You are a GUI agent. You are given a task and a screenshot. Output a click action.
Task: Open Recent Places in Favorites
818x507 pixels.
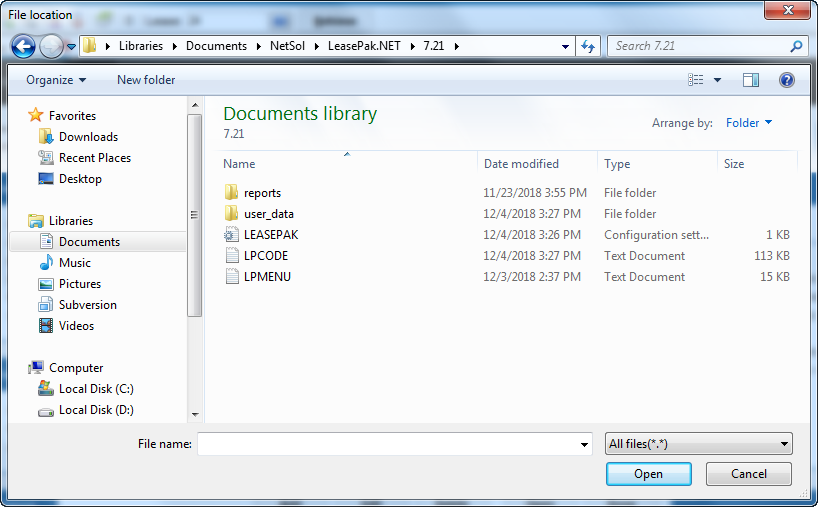94,158
